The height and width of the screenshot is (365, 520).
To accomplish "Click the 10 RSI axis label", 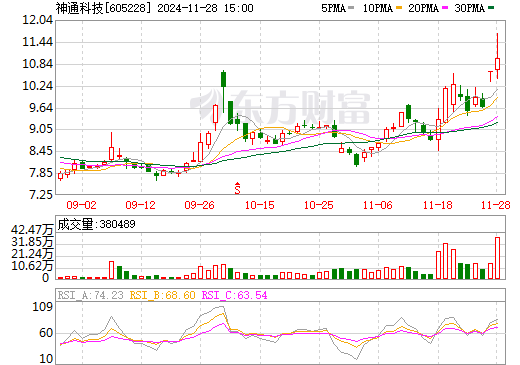I will (46, 359).
